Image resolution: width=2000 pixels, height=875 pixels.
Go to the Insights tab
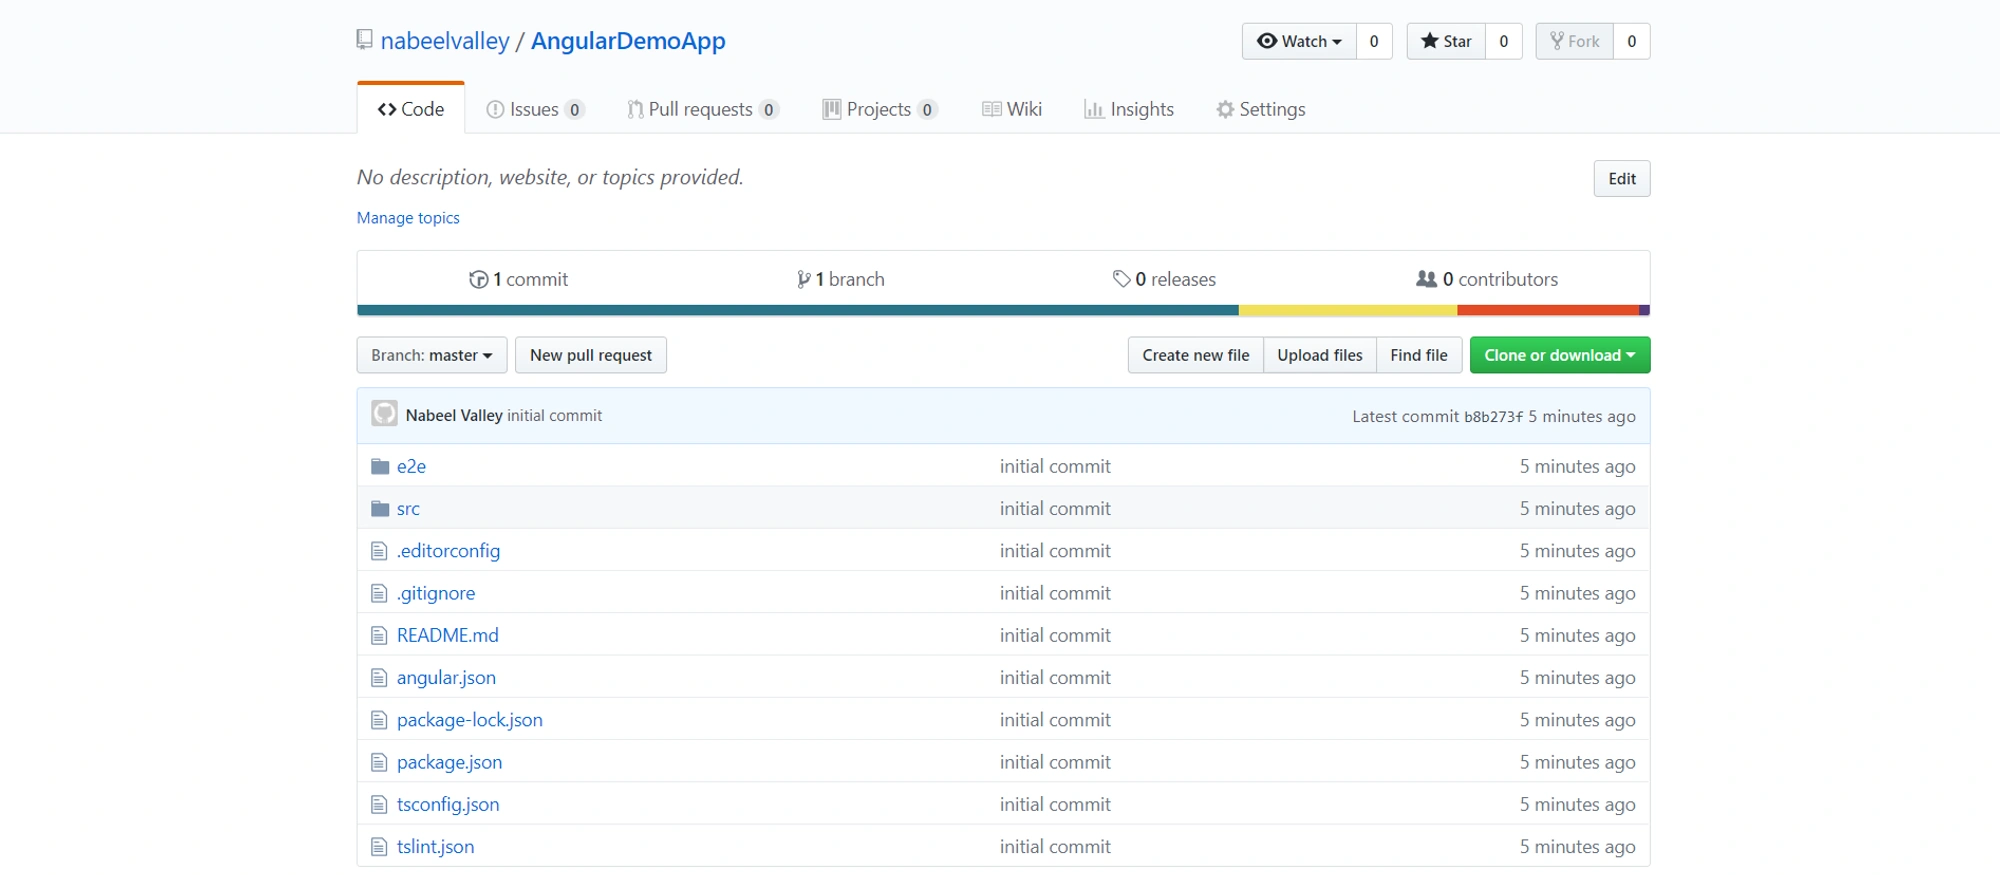click(1129, 110)
